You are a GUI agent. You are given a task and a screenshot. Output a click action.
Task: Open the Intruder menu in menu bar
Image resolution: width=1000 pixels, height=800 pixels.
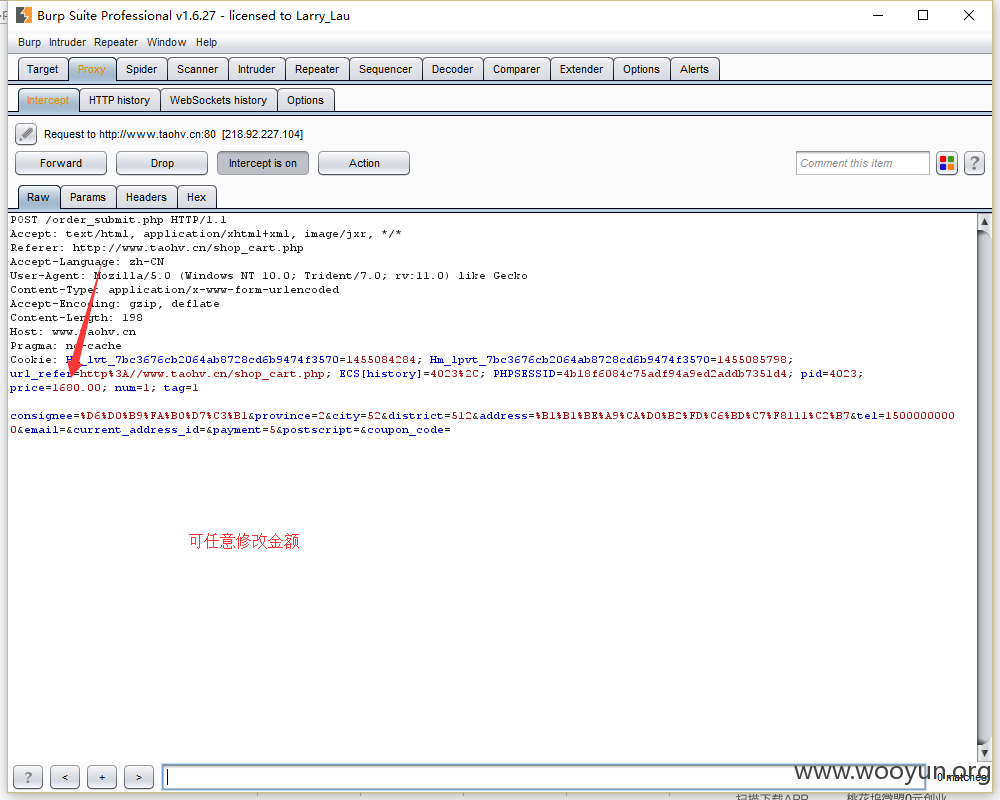[68, 42]
